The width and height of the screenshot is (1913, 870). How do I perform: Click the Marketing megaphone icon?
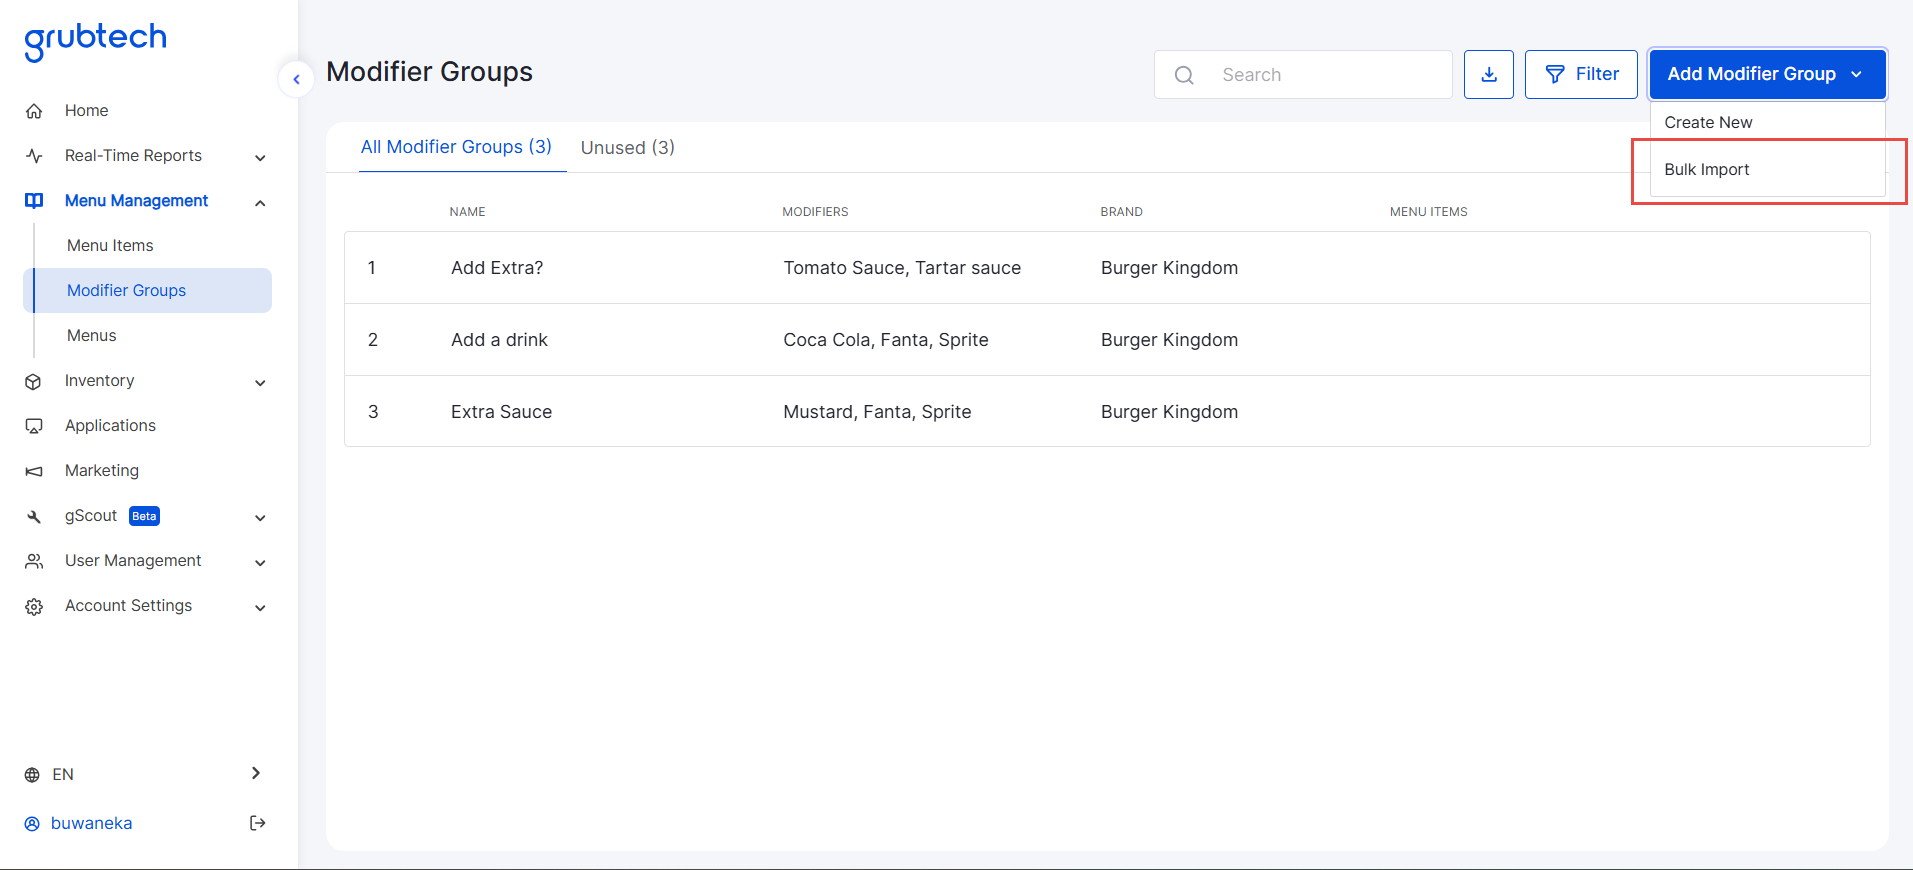point(34,471)
